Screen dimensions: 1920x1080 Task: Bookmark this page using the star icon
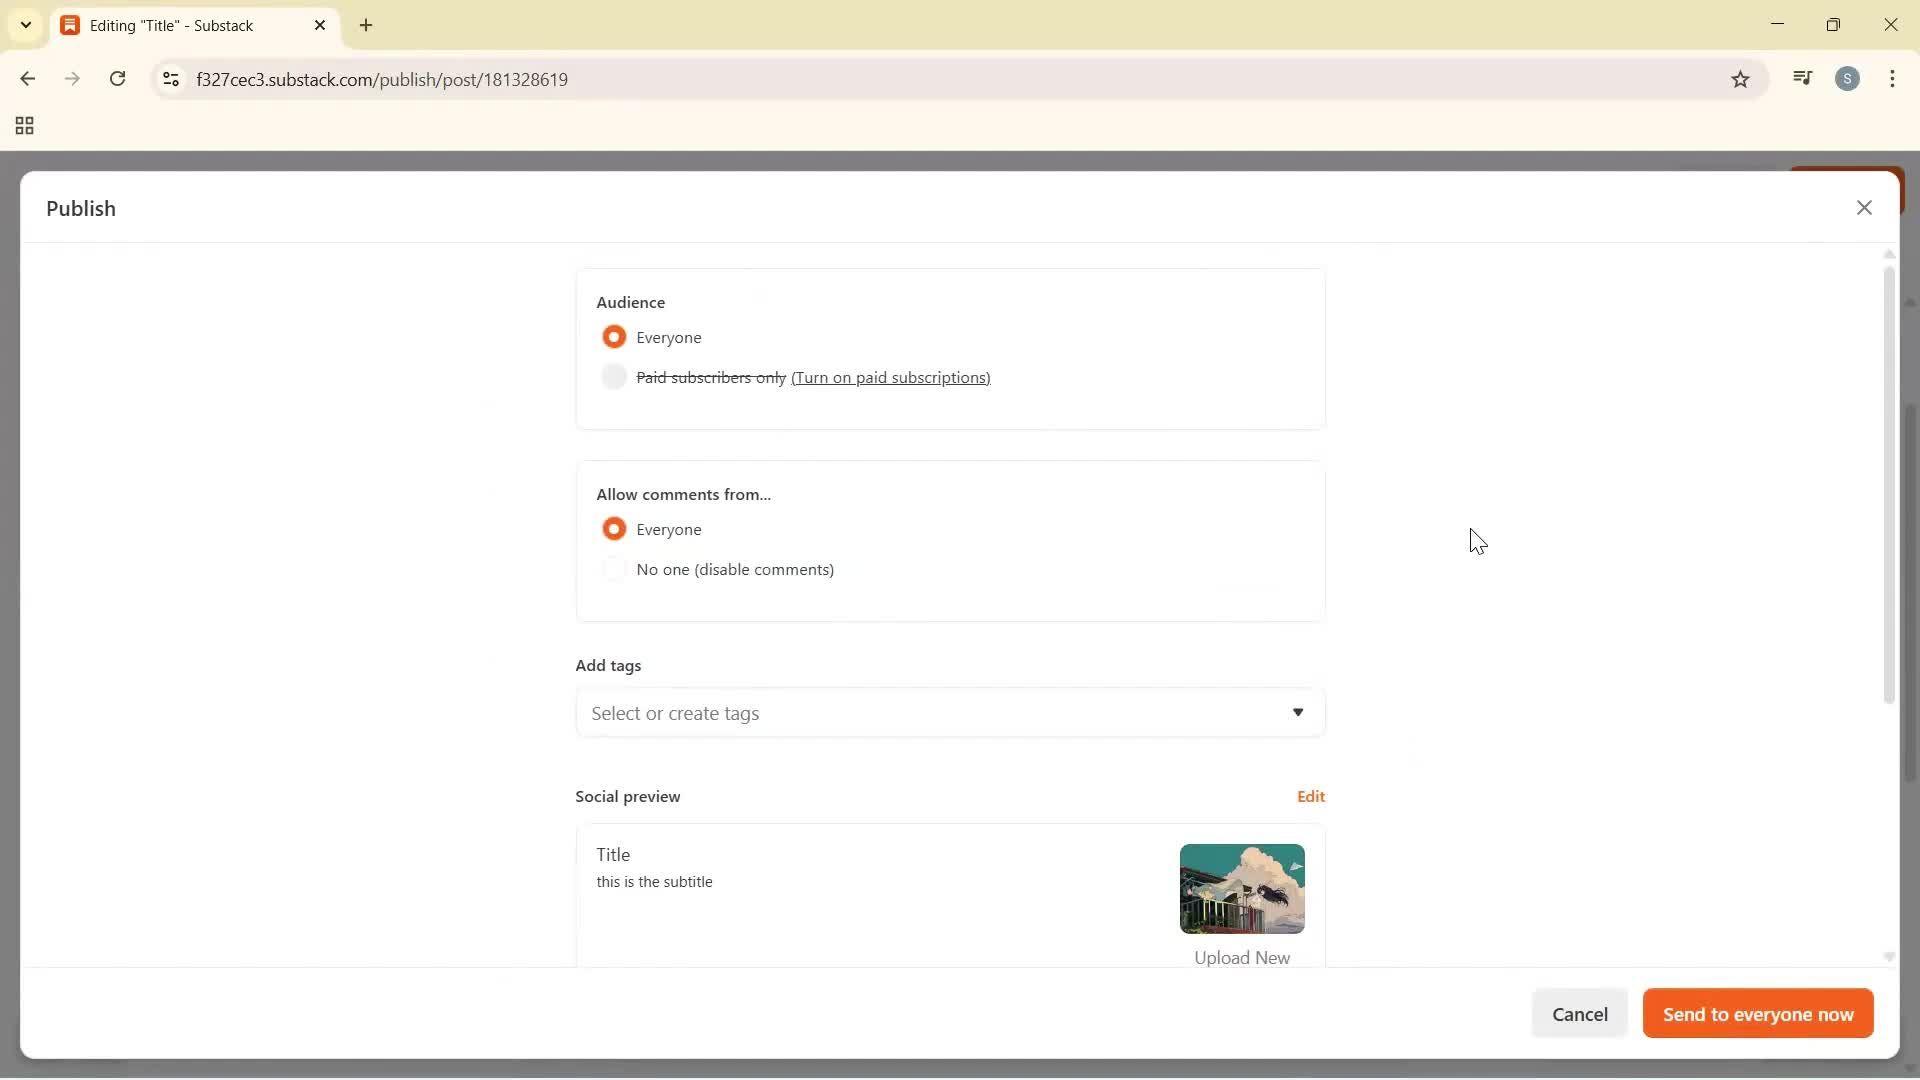coord(1740,79)
